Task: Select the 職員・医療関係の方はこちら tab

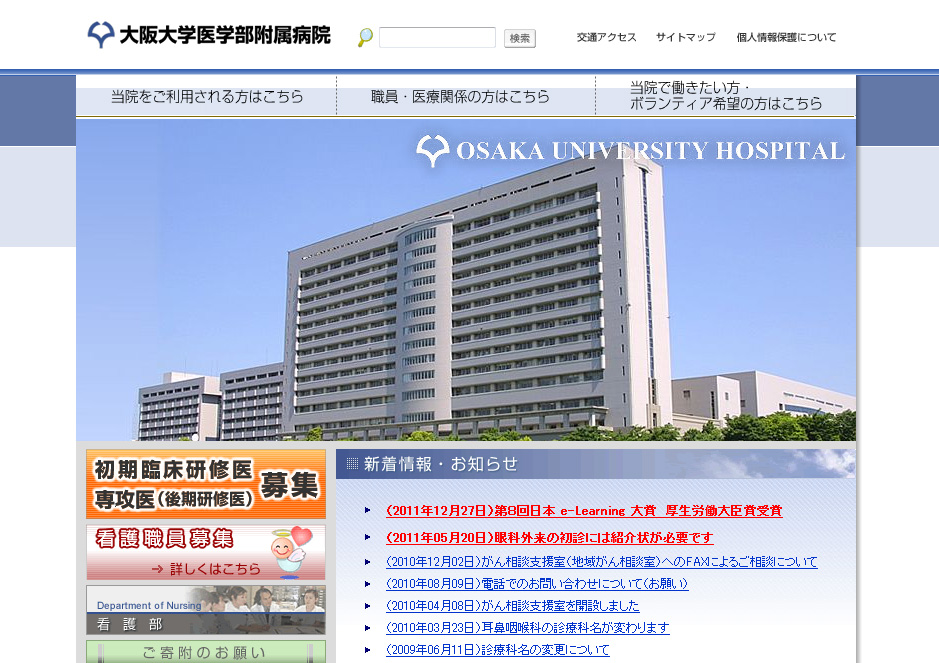Action: [460, 97]
